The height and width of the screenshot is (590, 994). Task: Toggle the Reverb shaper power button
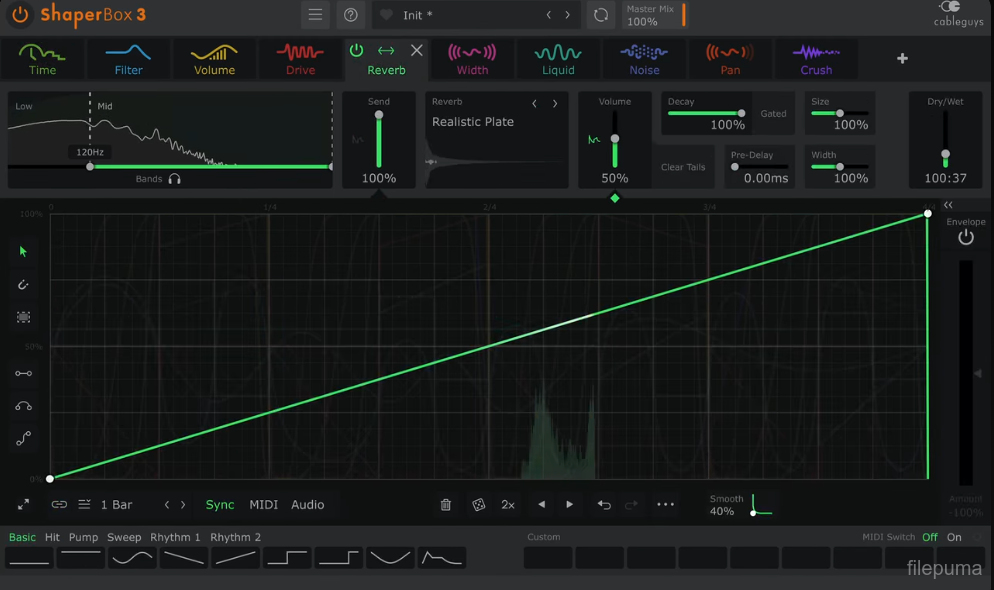click(356, 50)
